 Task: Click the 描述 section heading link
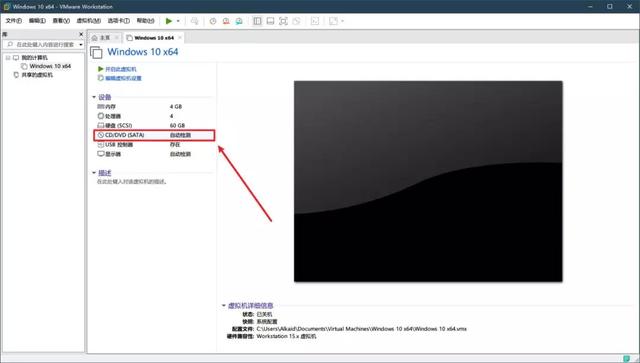[x=104, y=173]
